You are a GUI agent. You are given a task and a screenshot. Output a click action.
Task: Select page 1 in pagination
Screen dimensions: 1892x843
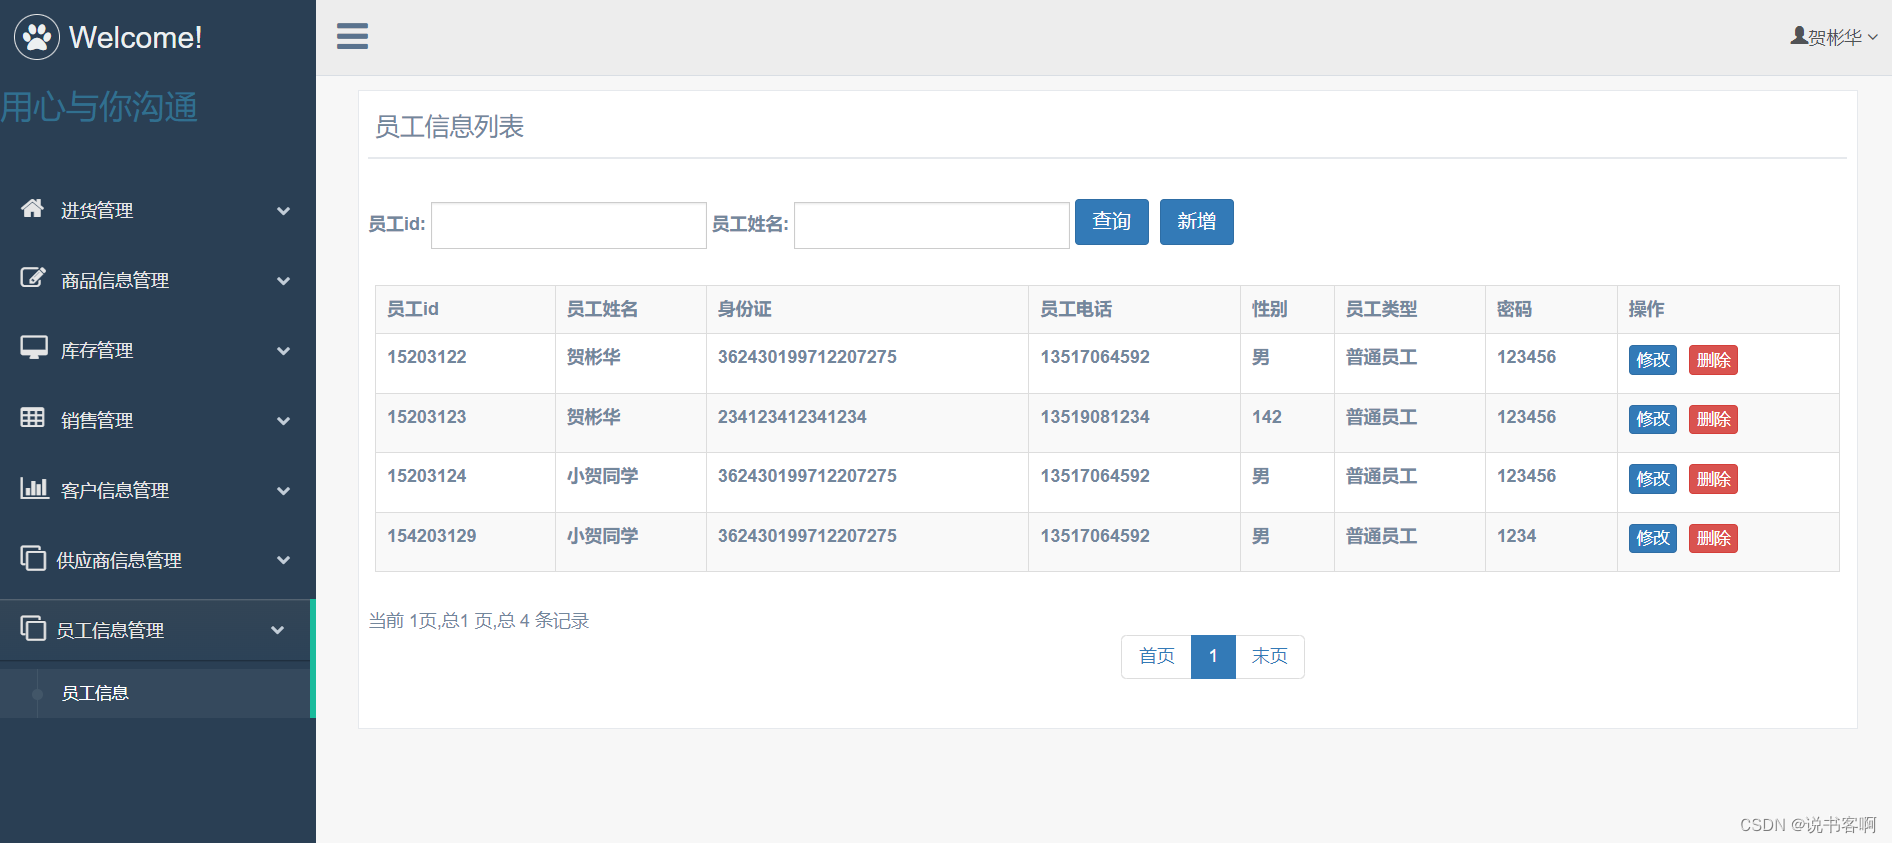pyautogui.click(x=1213, y=656)
